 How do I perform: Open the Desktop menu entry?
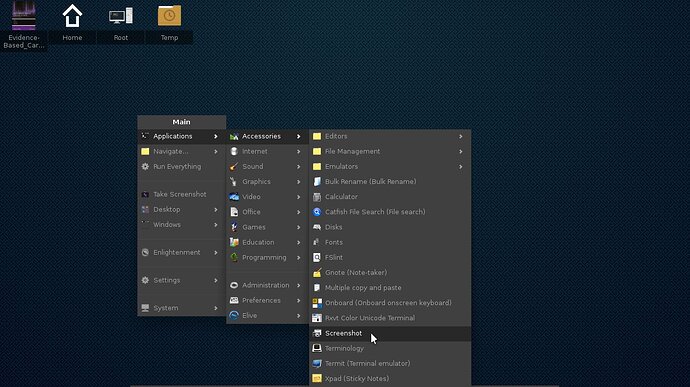click(x=181, y=210)
